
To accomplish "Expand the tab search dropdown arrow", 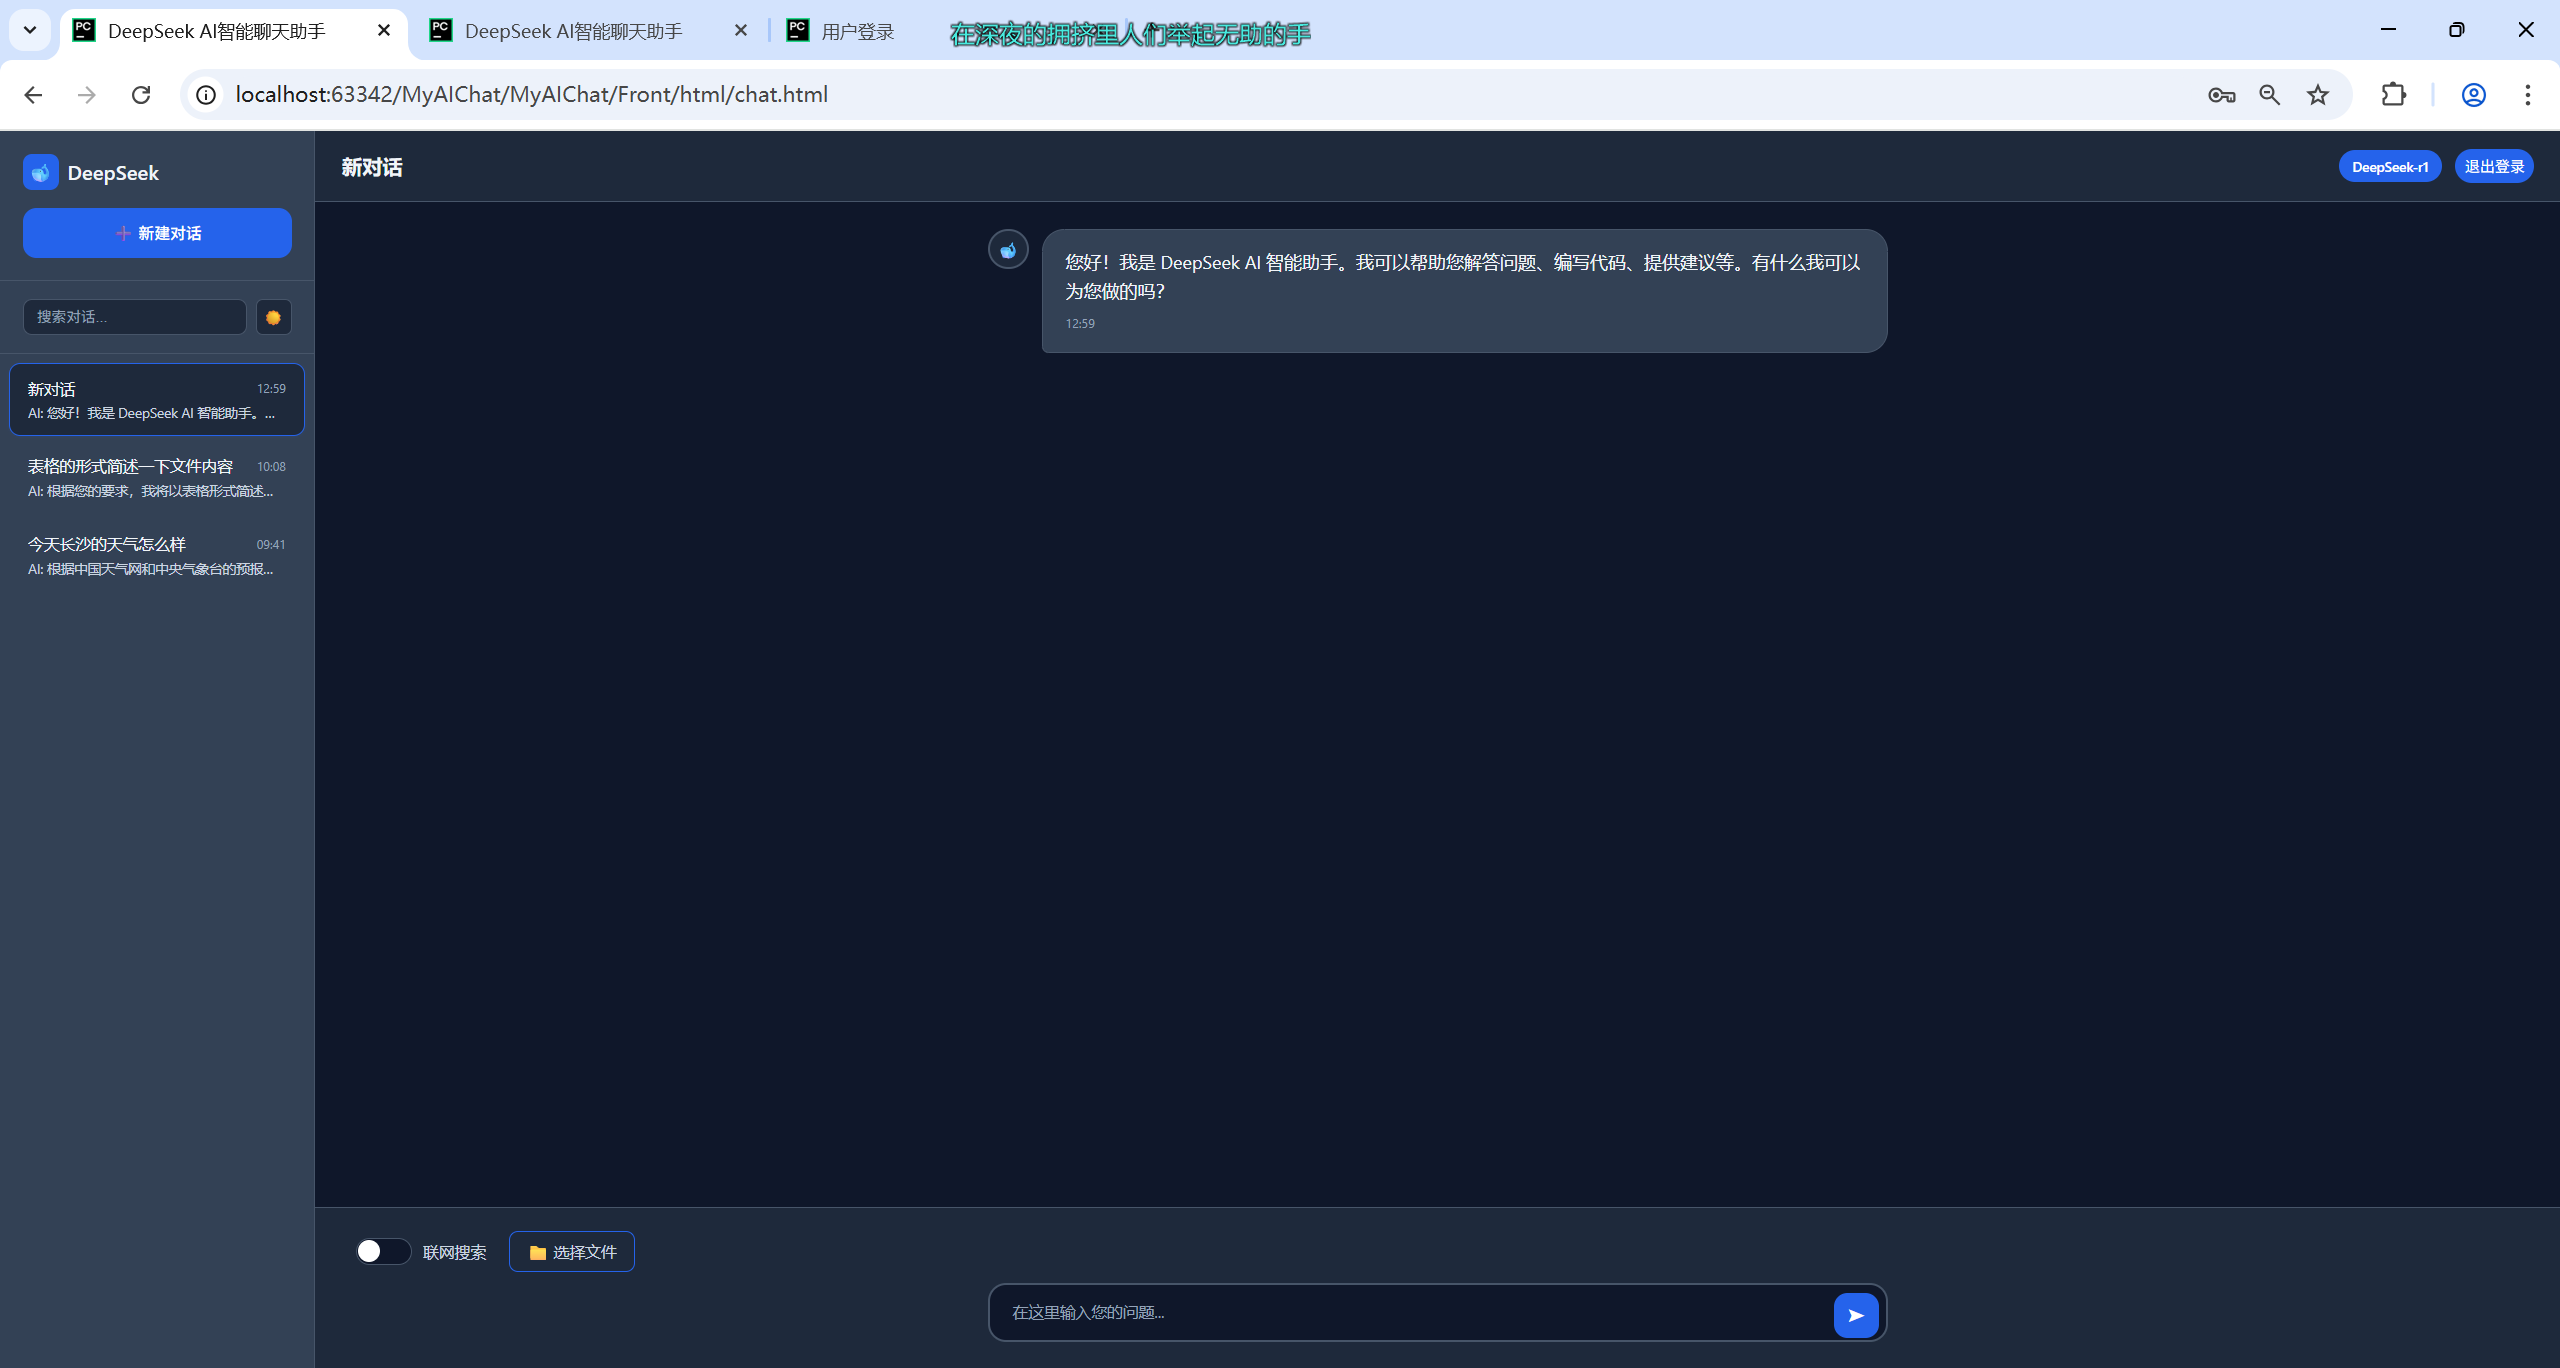I will point(30,30).
